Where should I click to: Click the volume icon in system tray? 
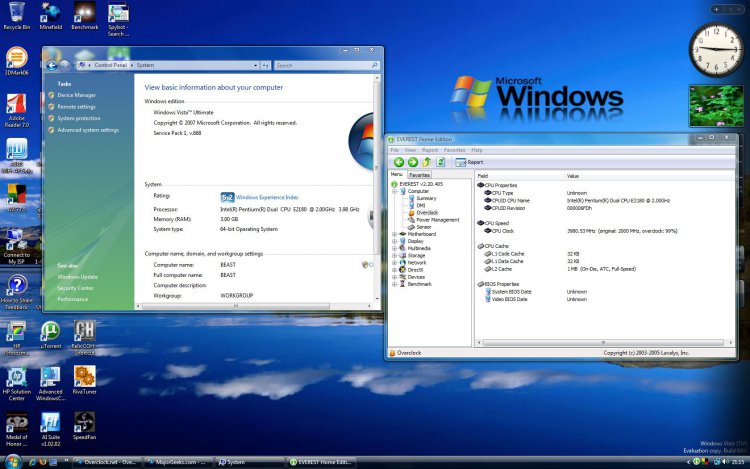(726, 462)
